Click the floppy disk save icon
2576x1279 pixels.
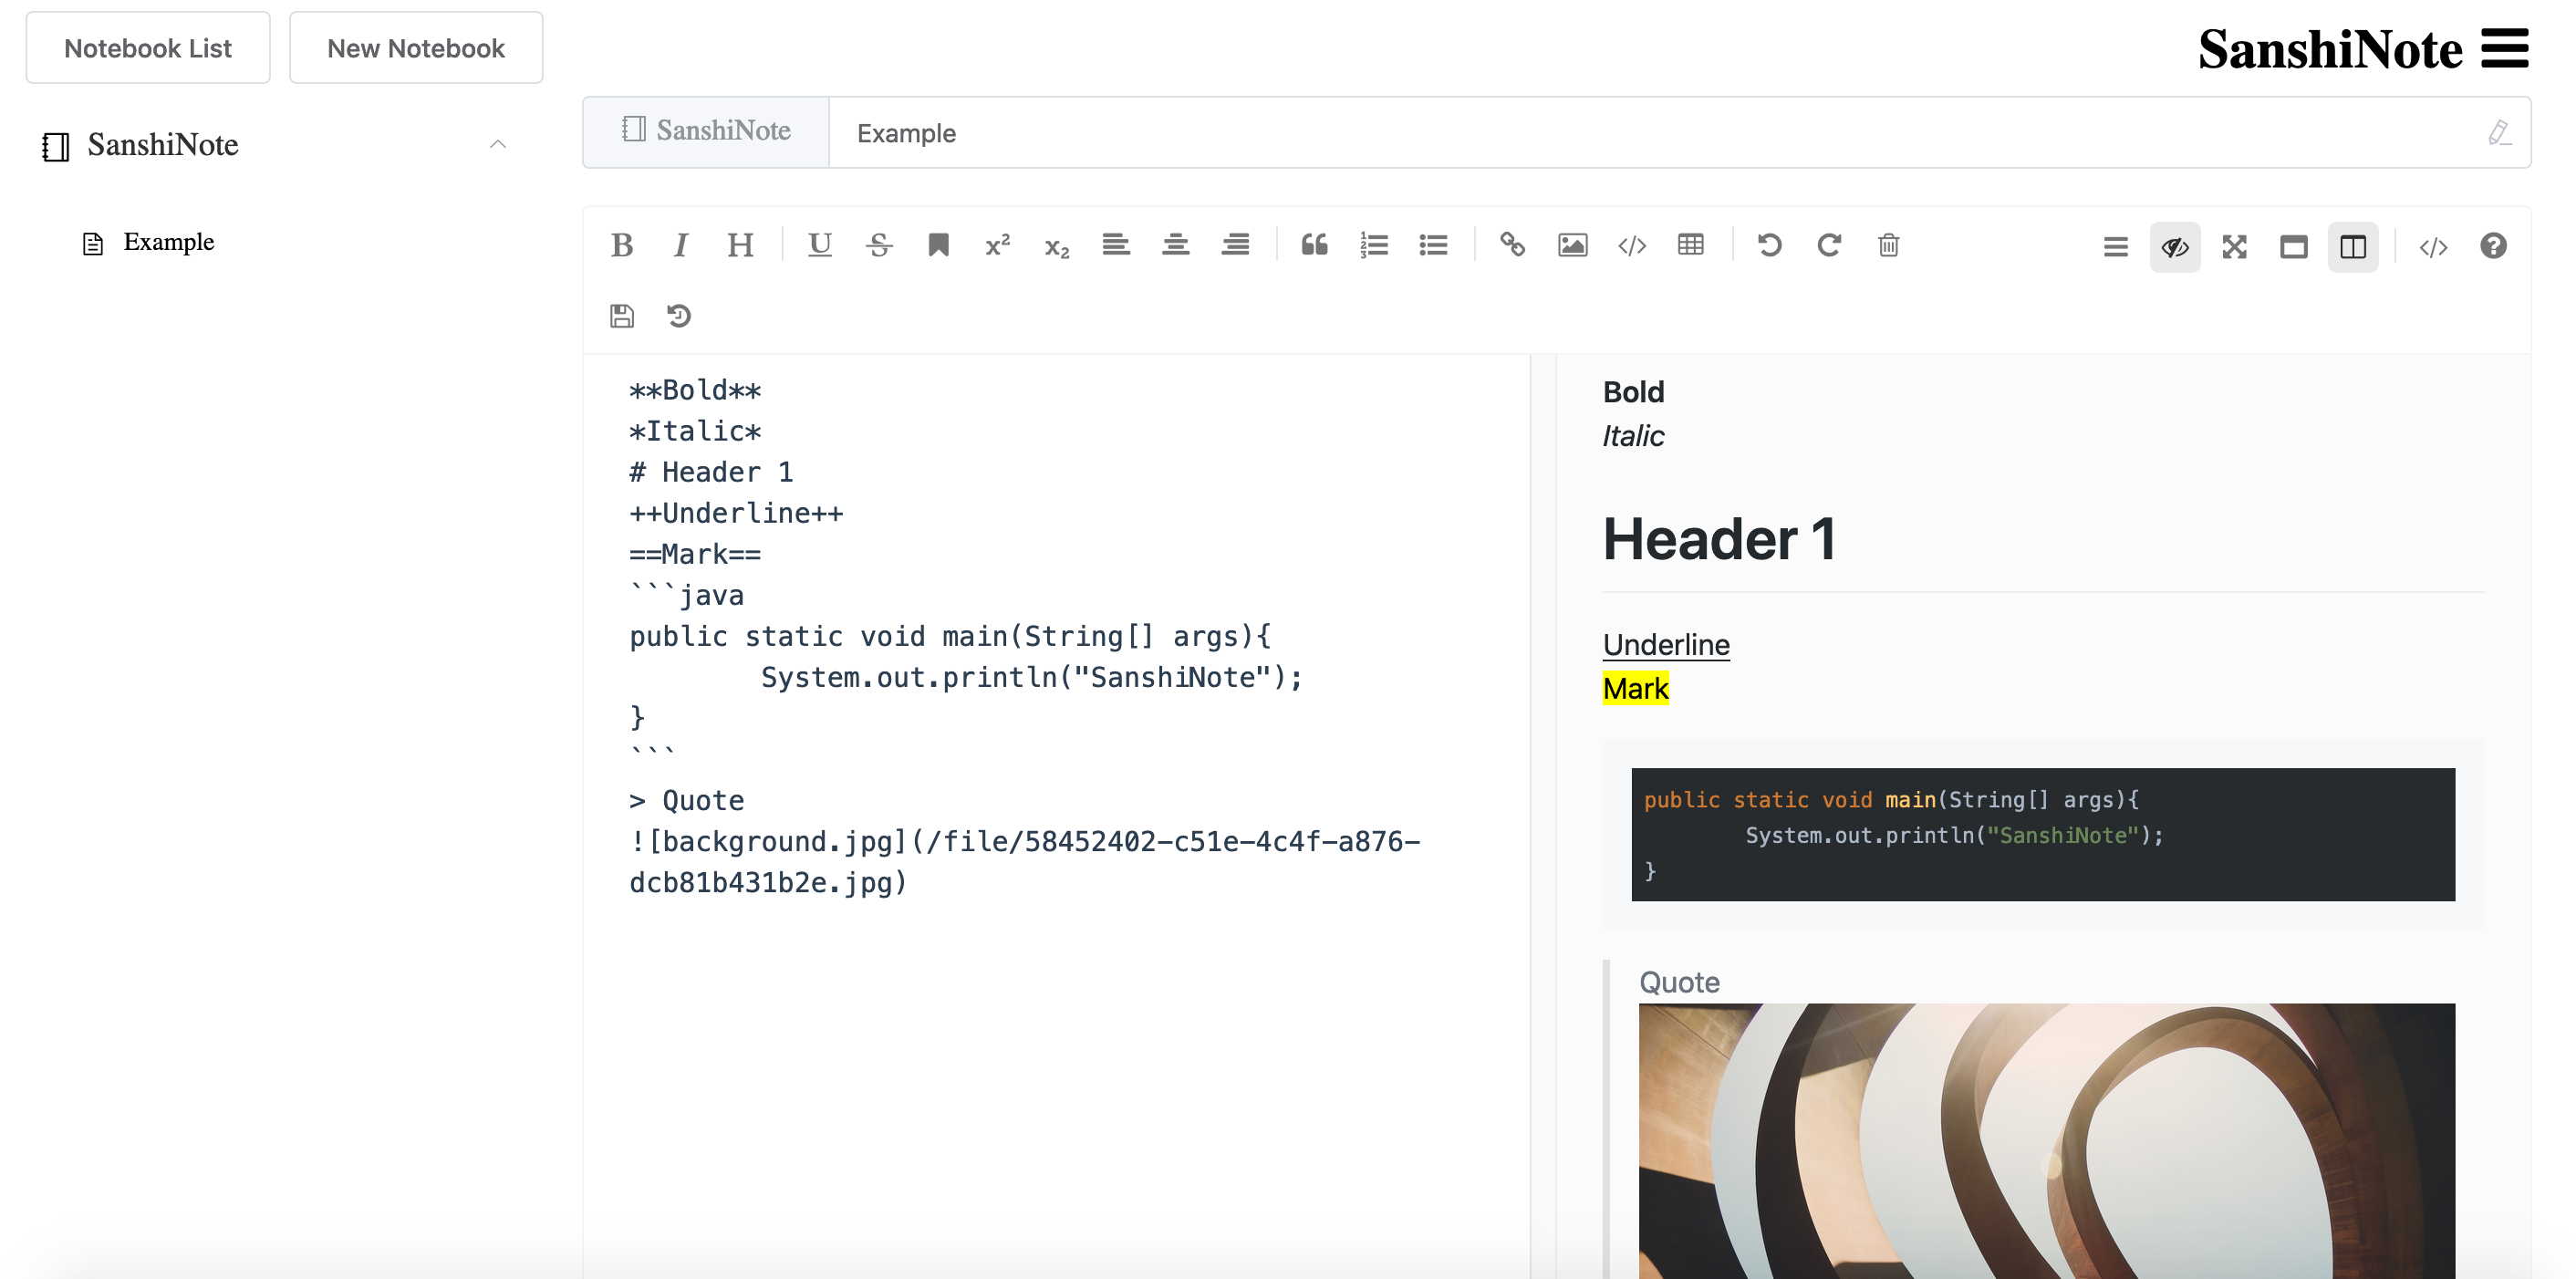point(622,316)
